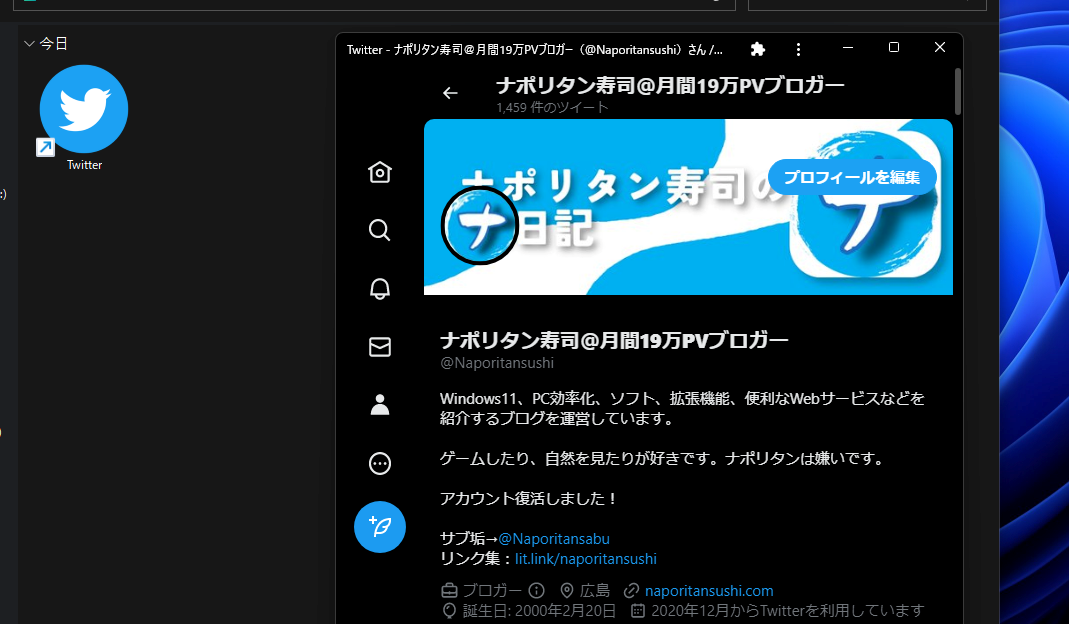
Task: Open Twitter Home from sidebar
Action: coord(380,172)
